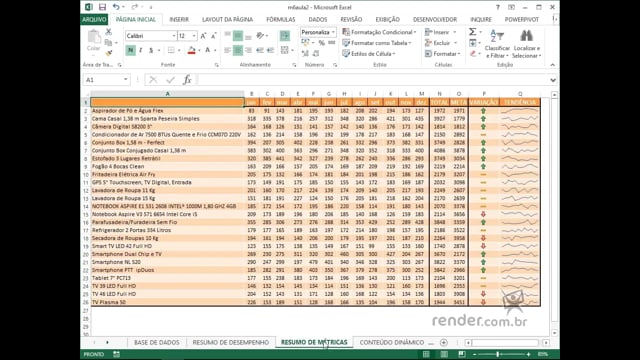Screen dimensions: 640x360
Task: Open ARQUIVO file menu
Action: point(94,19)
